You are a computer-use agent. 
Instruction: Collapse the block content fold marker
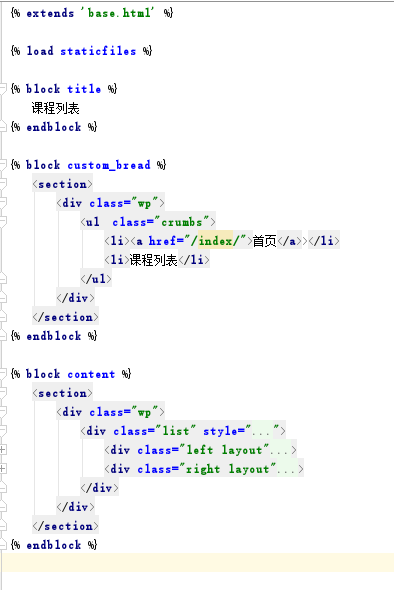tap(3, 374)
